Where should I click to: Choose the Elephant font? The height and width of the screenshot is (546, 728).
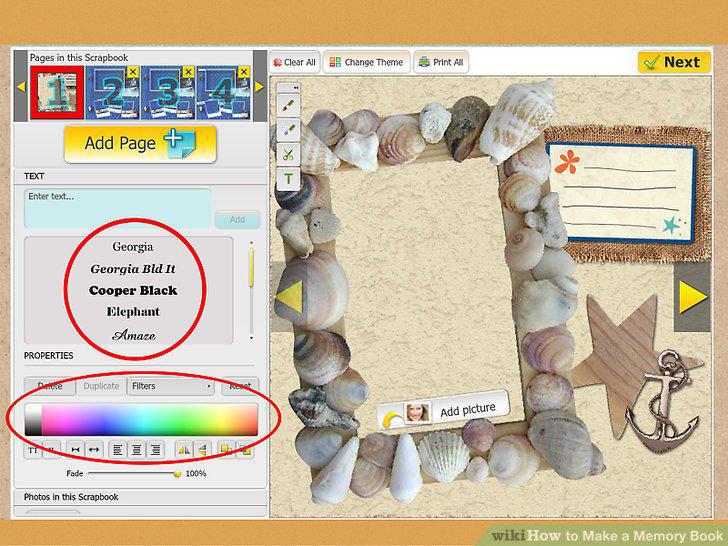pyautogui.click(x=133, y=312)
